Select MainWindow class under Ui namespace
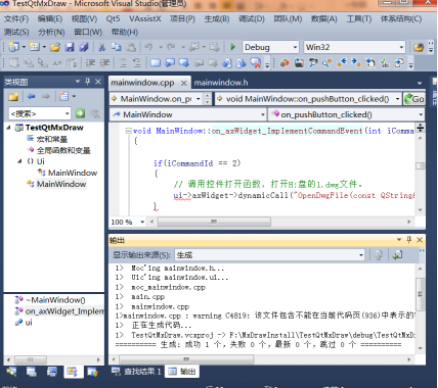The height and width of the screenshot is (388, 438). click(x=72, y=173)
